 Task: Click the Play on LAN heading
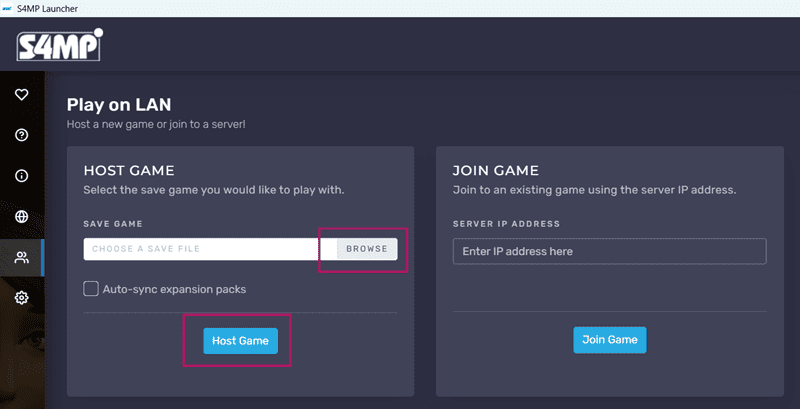(x=119, y=105)
